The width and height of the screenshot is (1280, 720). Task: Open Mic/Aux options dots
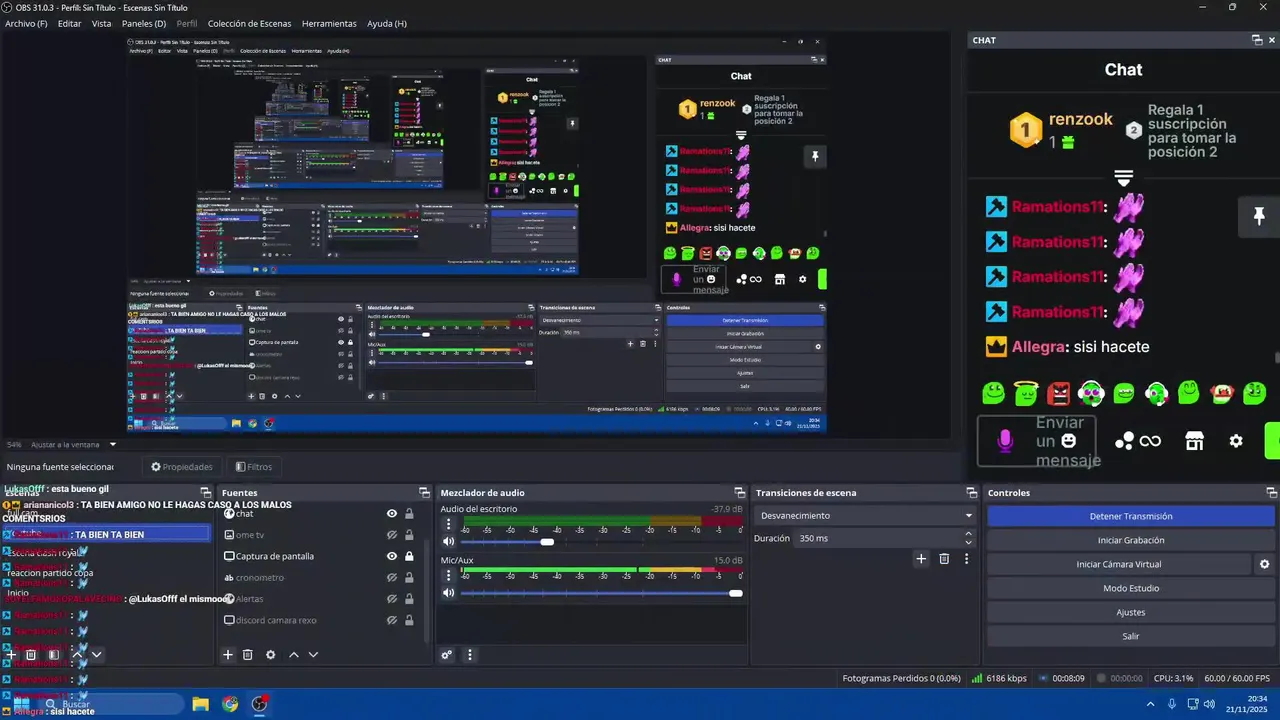(x=448, y=575)
